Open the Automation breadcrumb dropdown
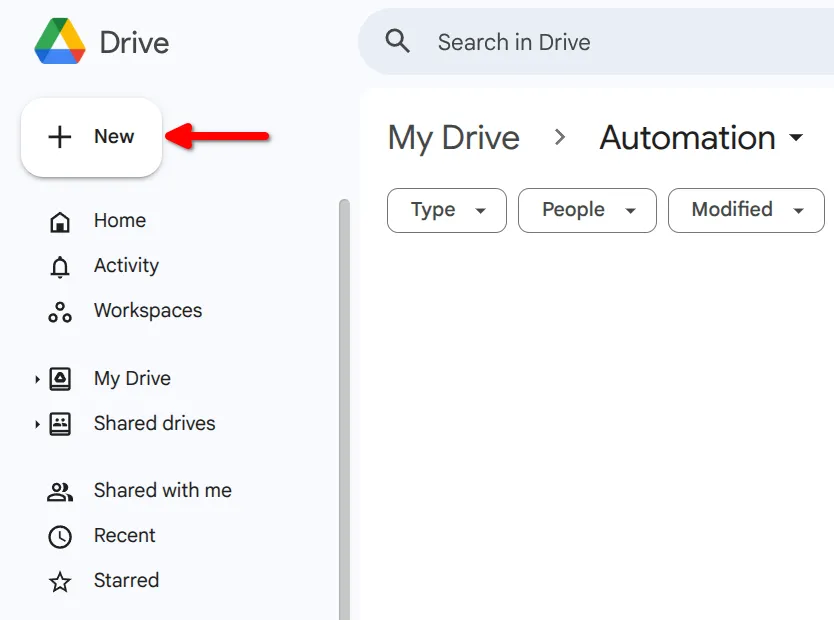The height and width of the screenshot is (620, 834). coord(796,138)
